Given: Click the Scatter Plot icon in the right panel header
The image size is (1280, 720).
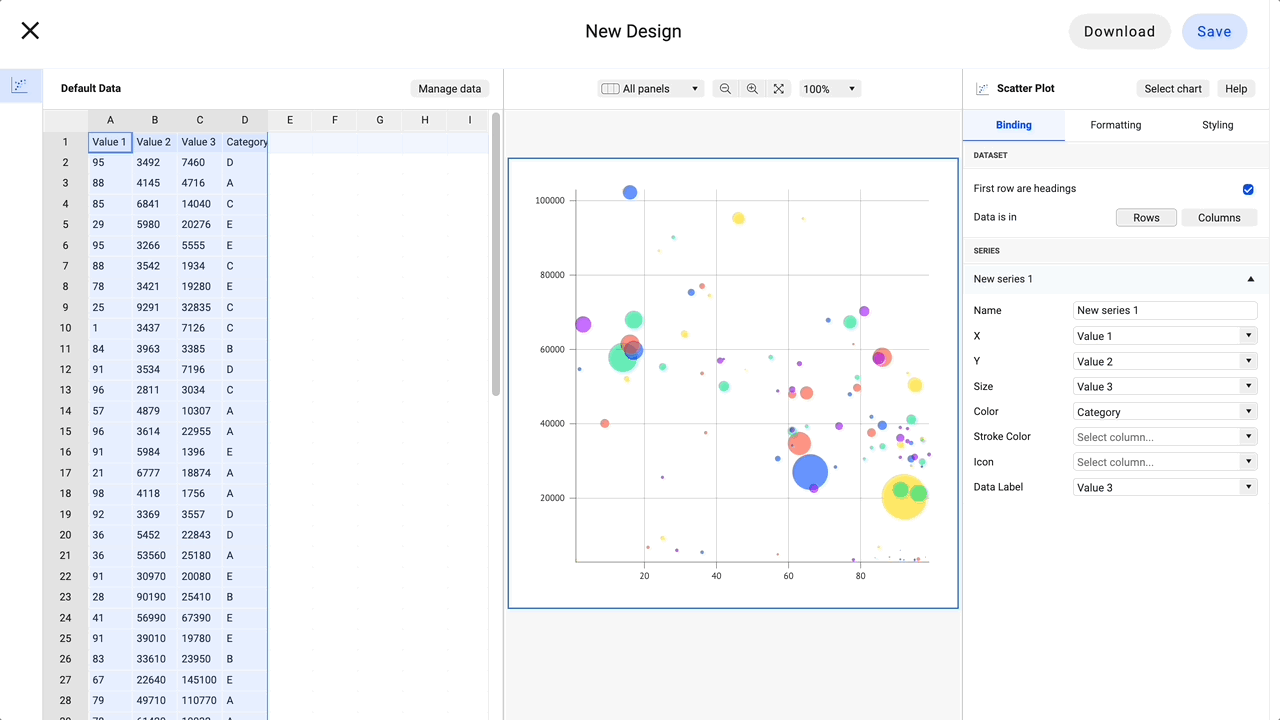Looking at the screenshot, I should [981, 88].
